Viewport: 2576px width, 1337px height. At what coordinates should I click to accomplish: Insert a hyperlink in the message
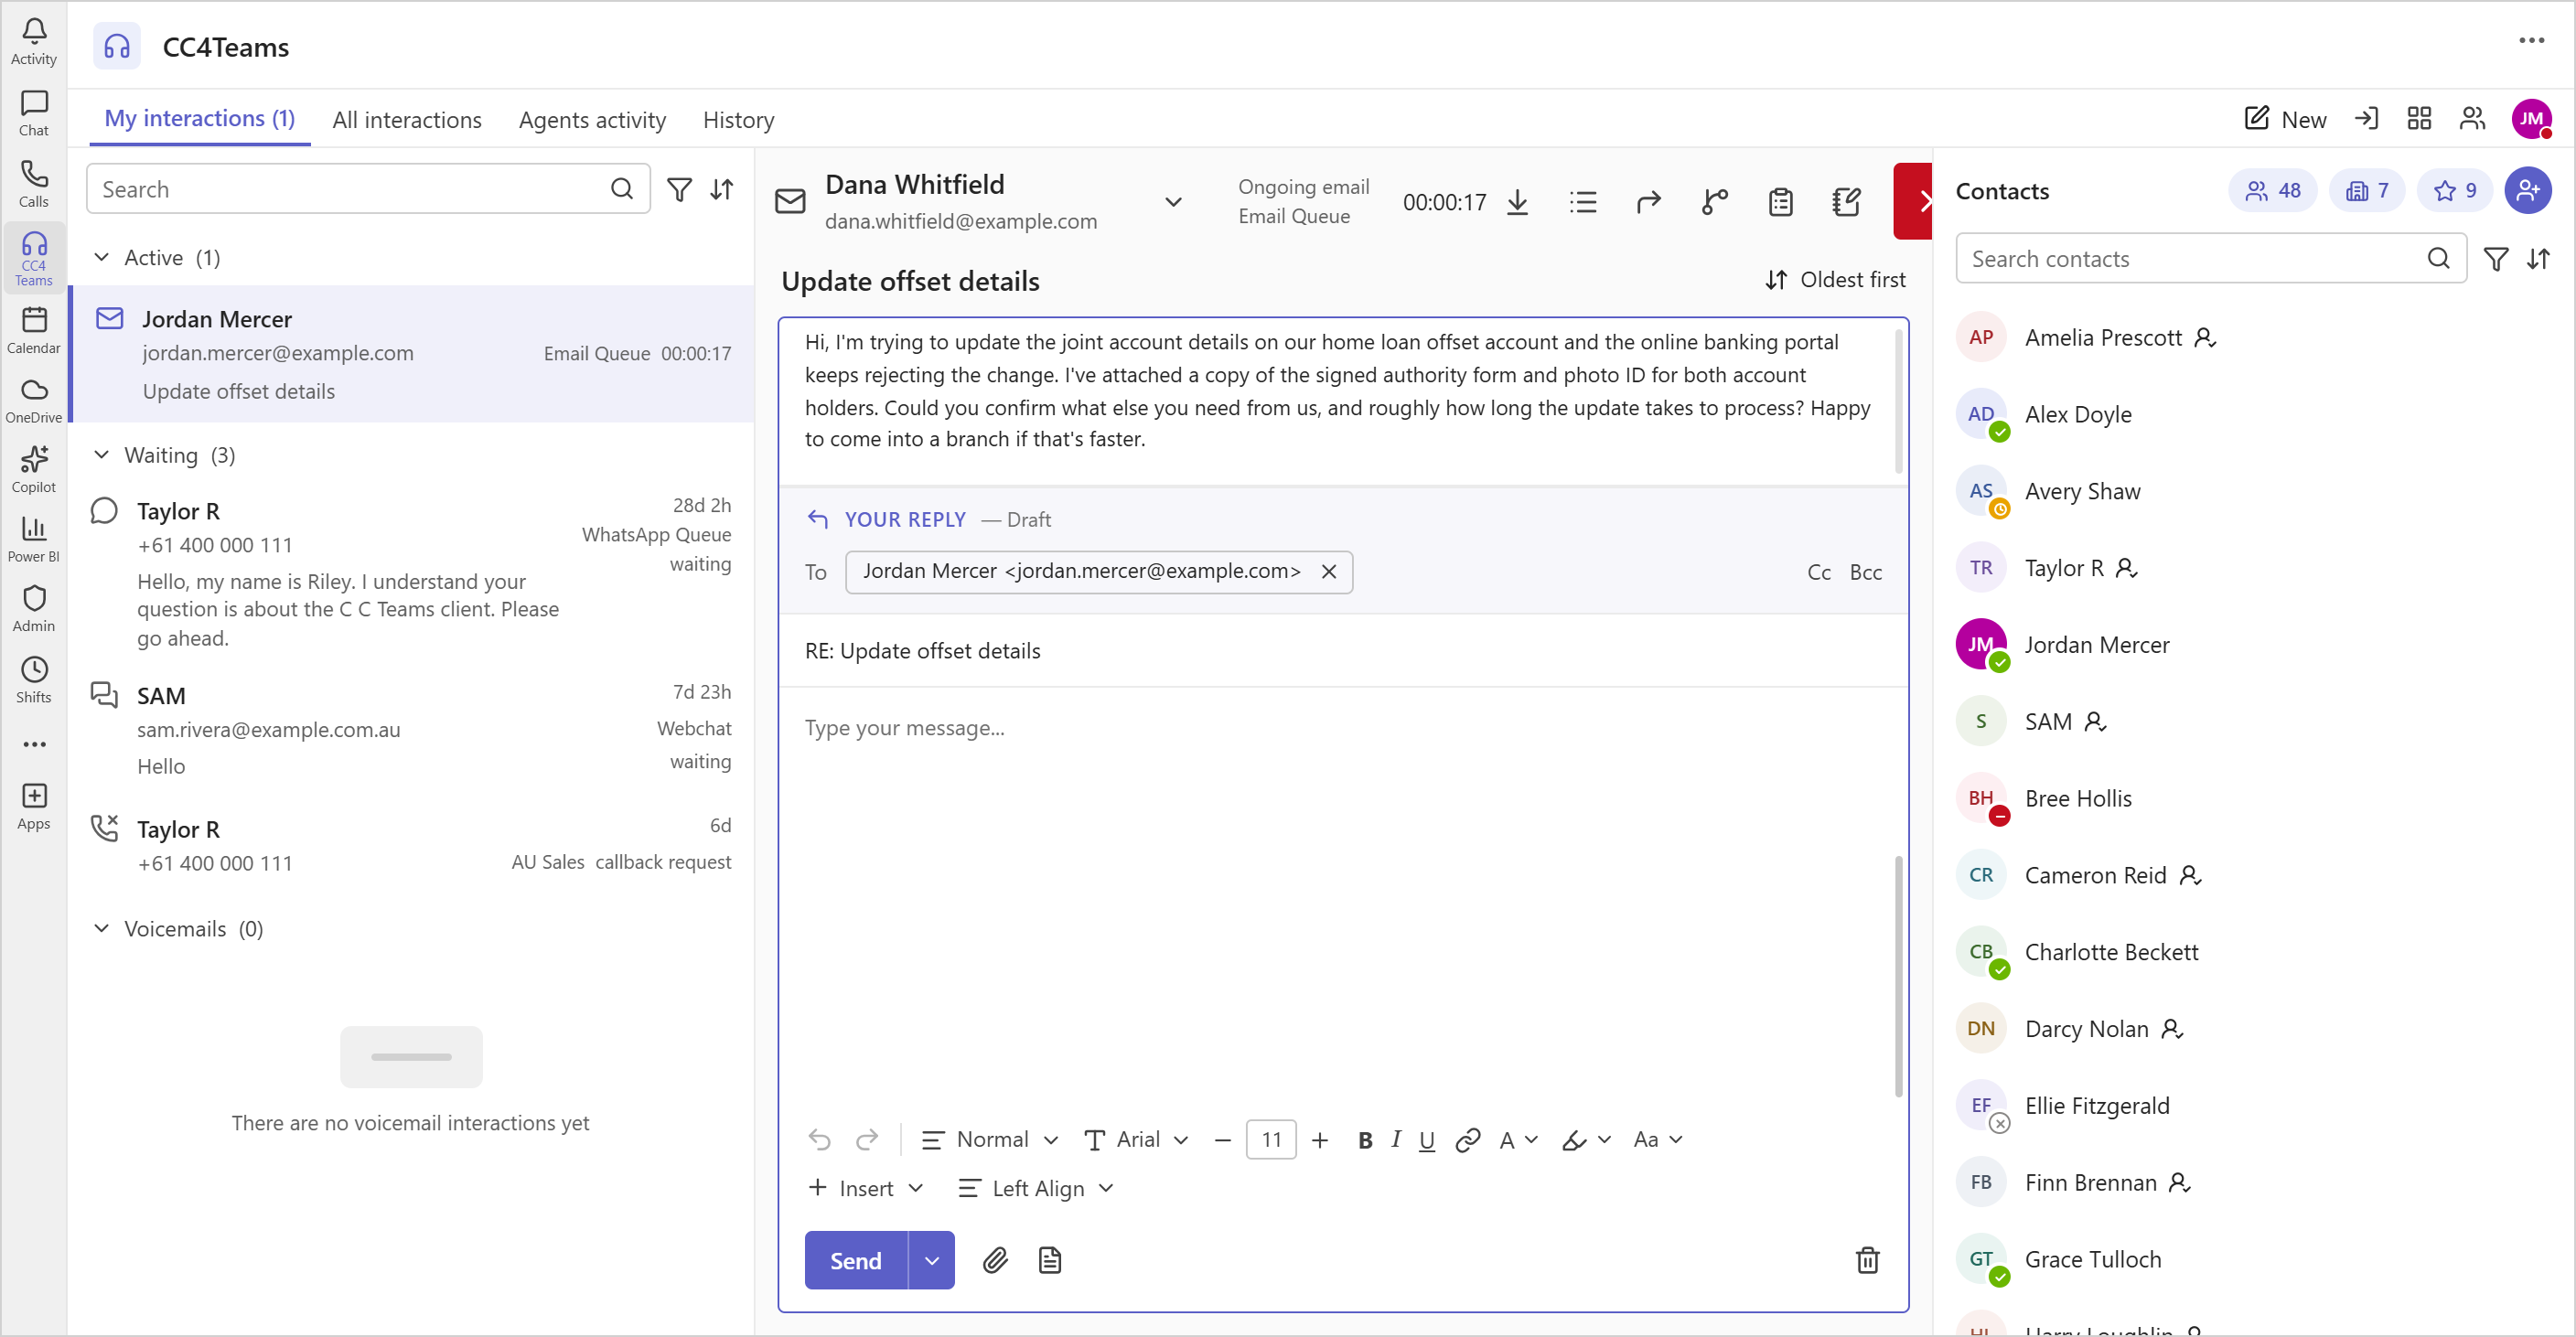[1467, 1140]
